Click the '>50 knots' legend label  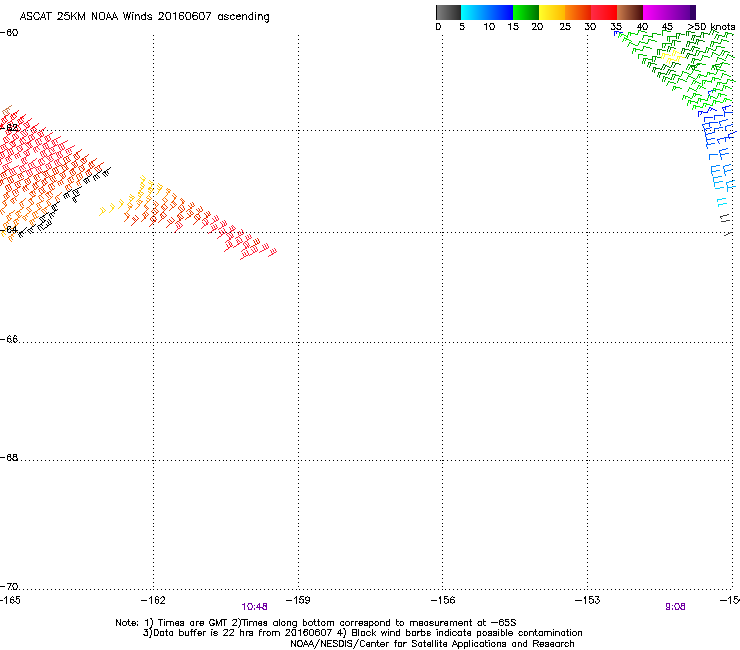click(711, 27)
